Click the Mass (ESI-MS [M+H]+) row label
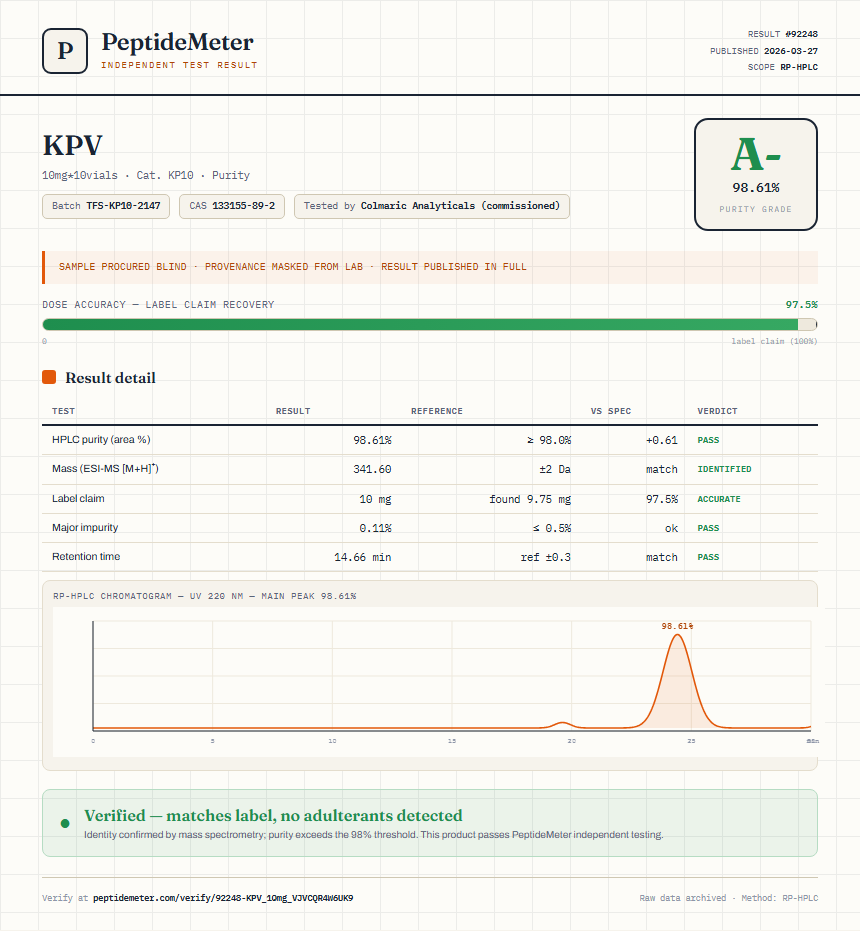This screenshot has height=931, width=860. 105,468
